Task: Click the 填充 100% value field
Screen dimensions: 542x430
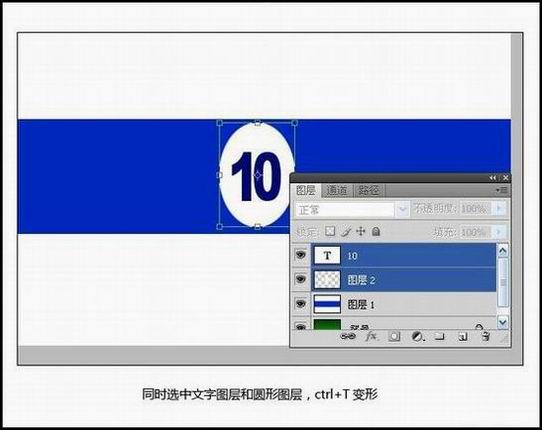Action: (x=476, y=232)
